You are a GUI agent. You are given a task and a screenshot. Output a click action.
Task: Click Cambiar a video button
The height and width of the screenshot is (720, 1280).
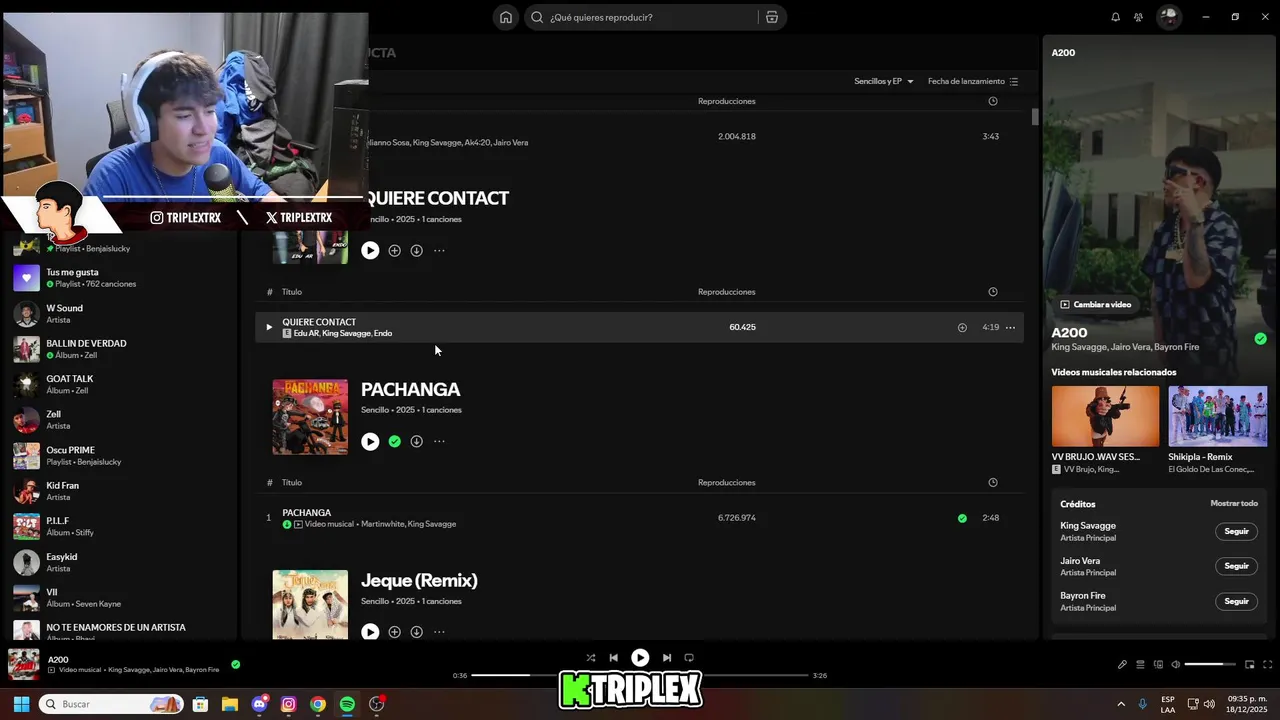[1096, 304]
